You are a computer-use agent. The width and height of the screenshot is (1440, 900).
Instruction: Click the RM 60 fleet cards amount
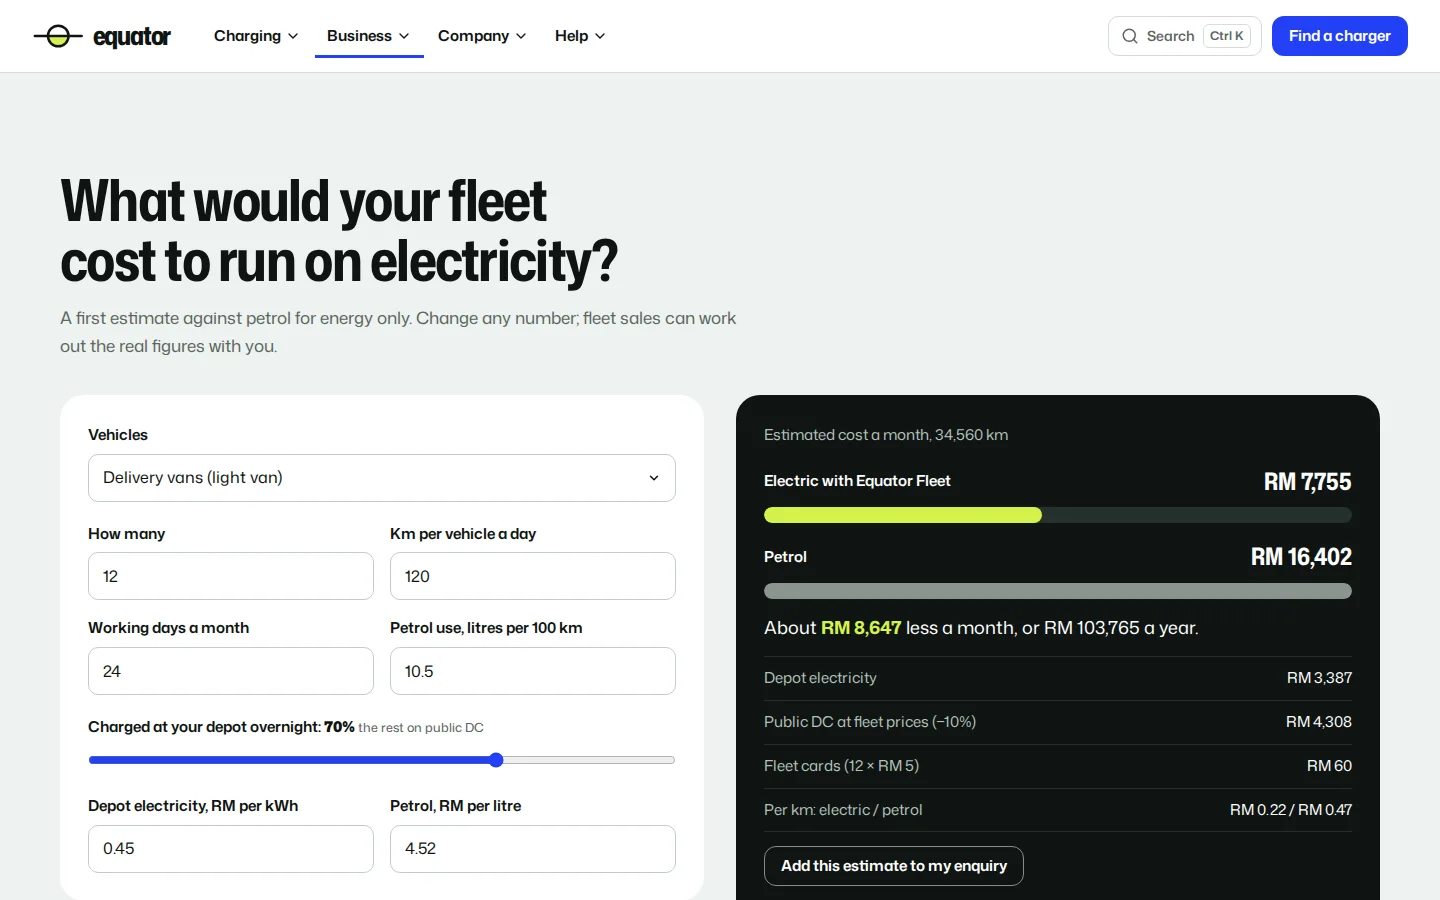tap(1329, 766)
